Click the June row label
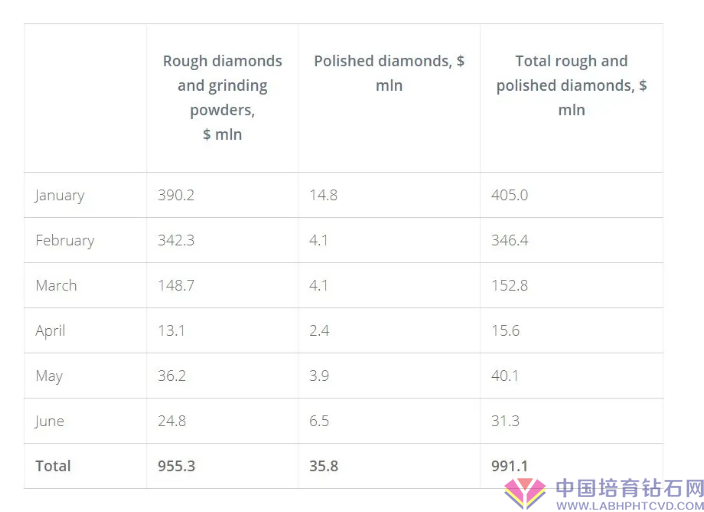The width and height of the screenshot is (704, 512). [x=49, y=421]
